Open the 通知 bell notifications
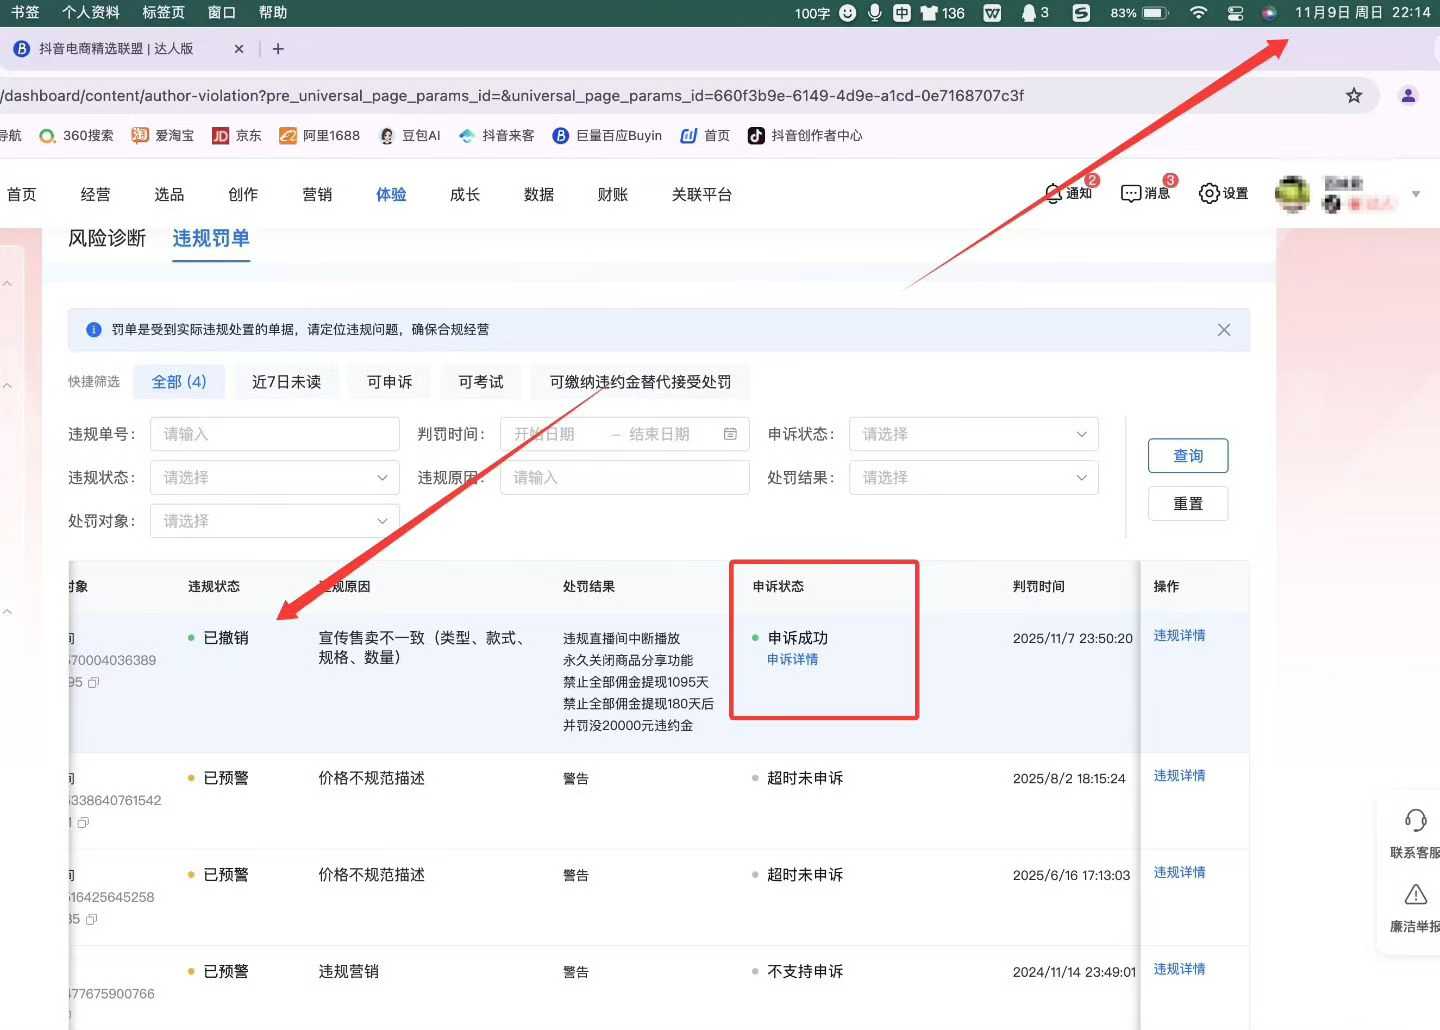Viewport: 1440px width, 1030px height. click(1066, 193)
